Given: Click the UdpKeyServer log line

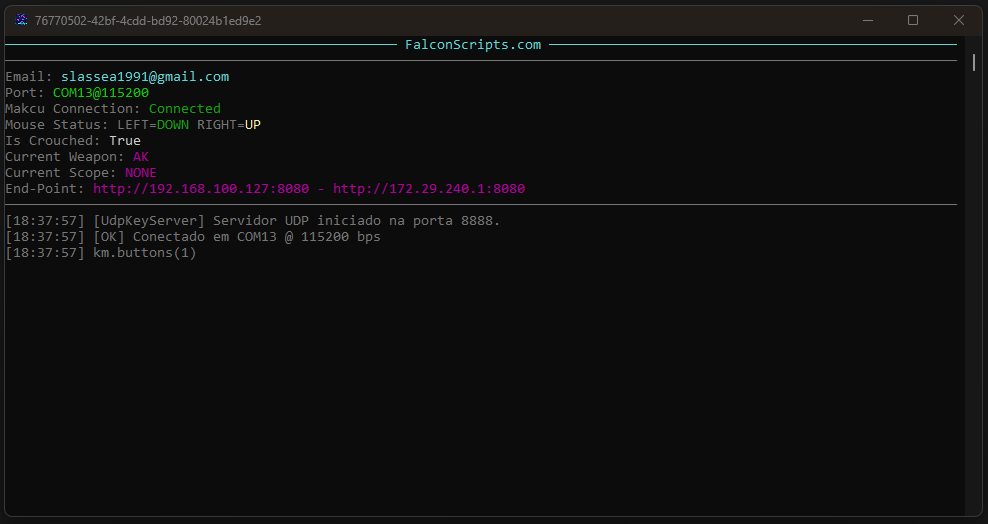Looking at the screenshot, I should click(x=253, y=221).
